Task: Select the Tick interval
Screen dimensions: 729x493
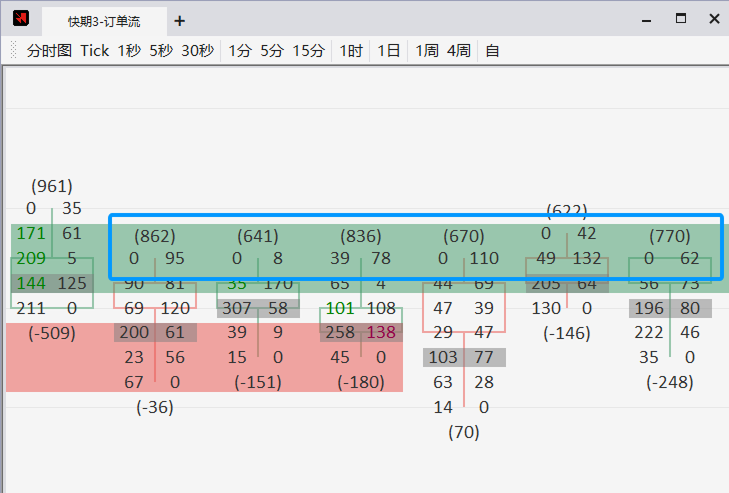Action: pos(95,51)
